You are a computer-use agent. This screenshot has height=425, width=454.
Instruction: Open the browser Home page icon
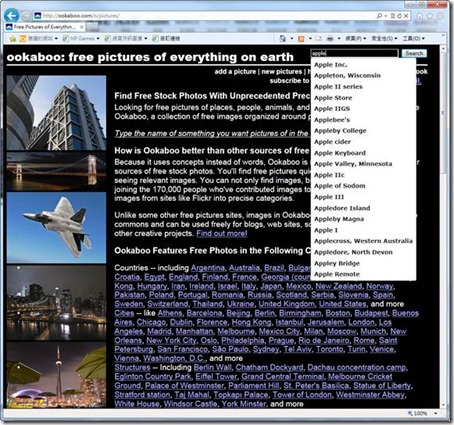pos(420,16)
